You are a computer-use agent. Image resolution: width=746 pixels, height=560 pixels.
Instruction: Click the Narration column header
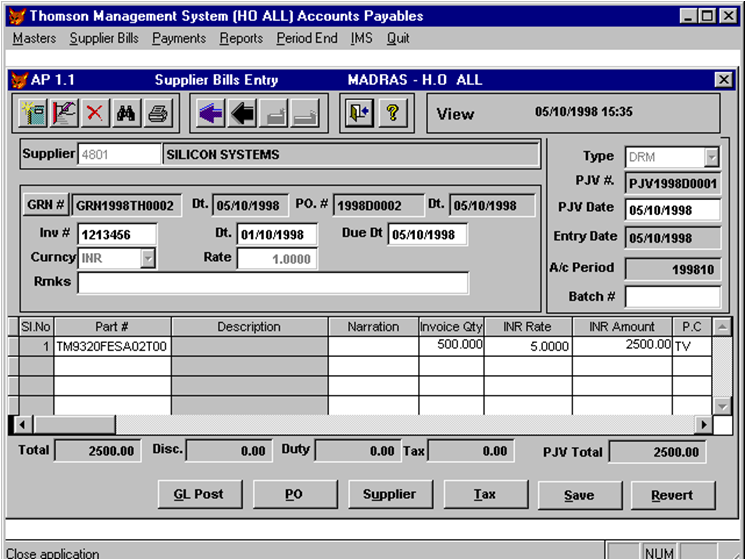point(373,327)
